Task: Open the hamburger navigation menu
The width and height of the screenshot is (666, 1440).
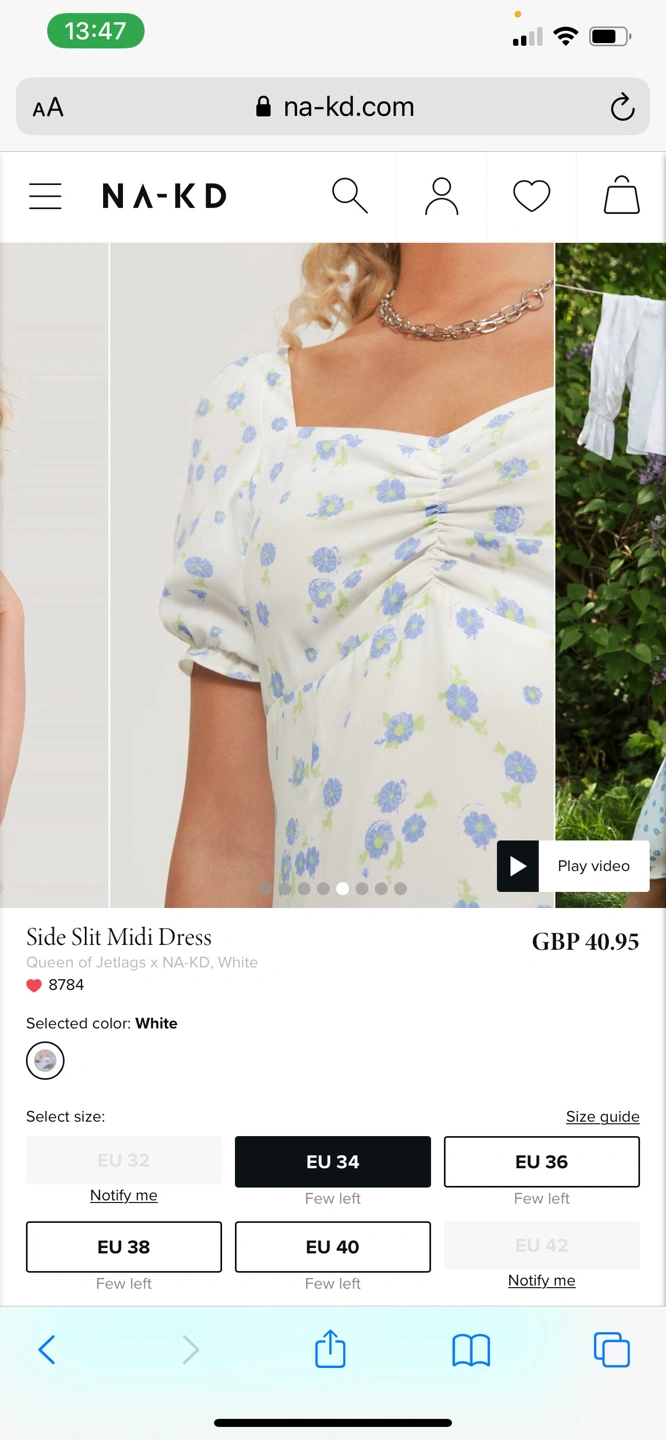Action: [x=45, y=196]
